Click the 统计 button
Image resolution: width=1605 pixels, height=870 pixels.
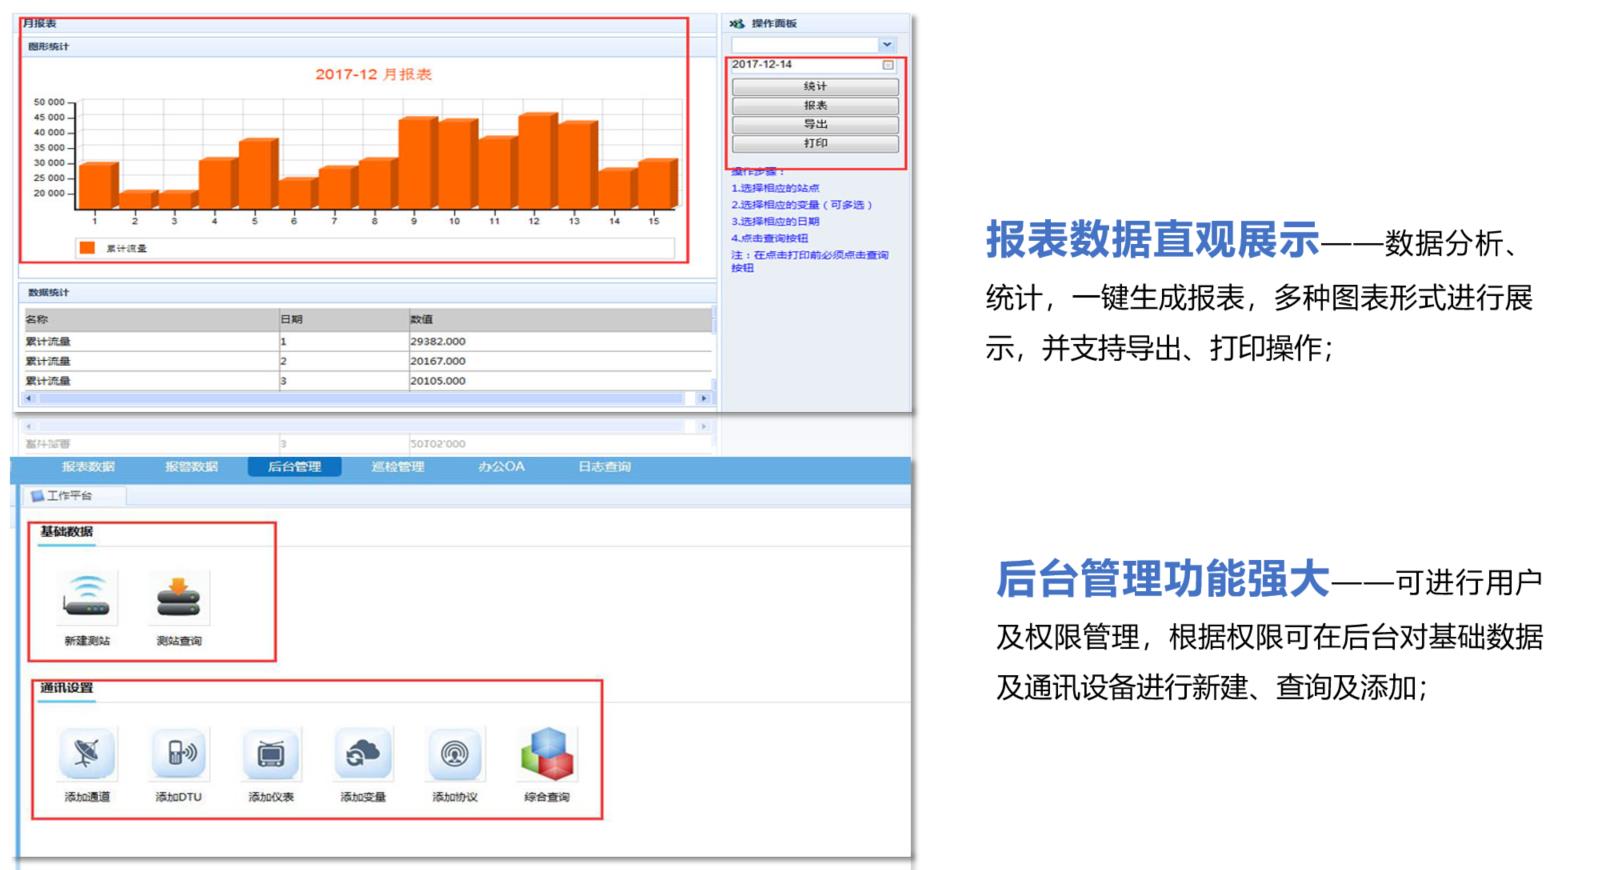(x=815, y=87)
